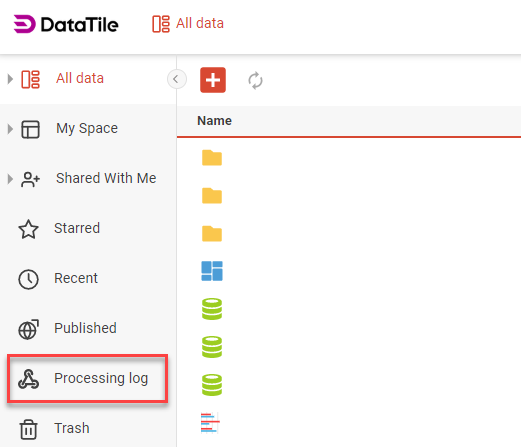
Task: Select the Shared With Me label
Action: point(106,178)
